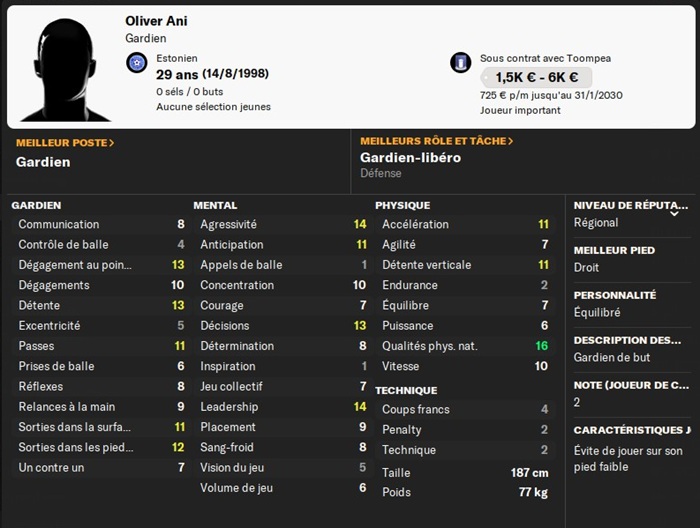Expand Meilleurs Rôle et Tâche
Screen dimensions: 700x528
click(x=437, y=142)
